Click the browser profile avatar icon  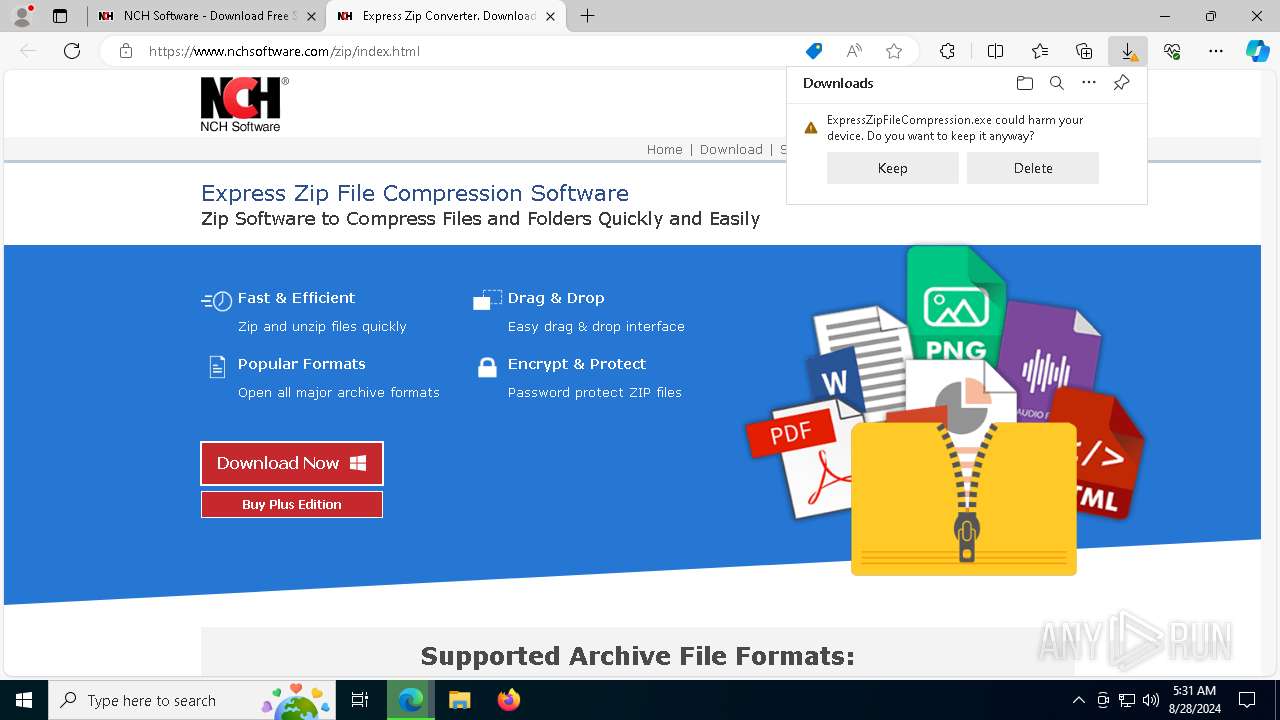pyautogui.click(x=22, y=16)
